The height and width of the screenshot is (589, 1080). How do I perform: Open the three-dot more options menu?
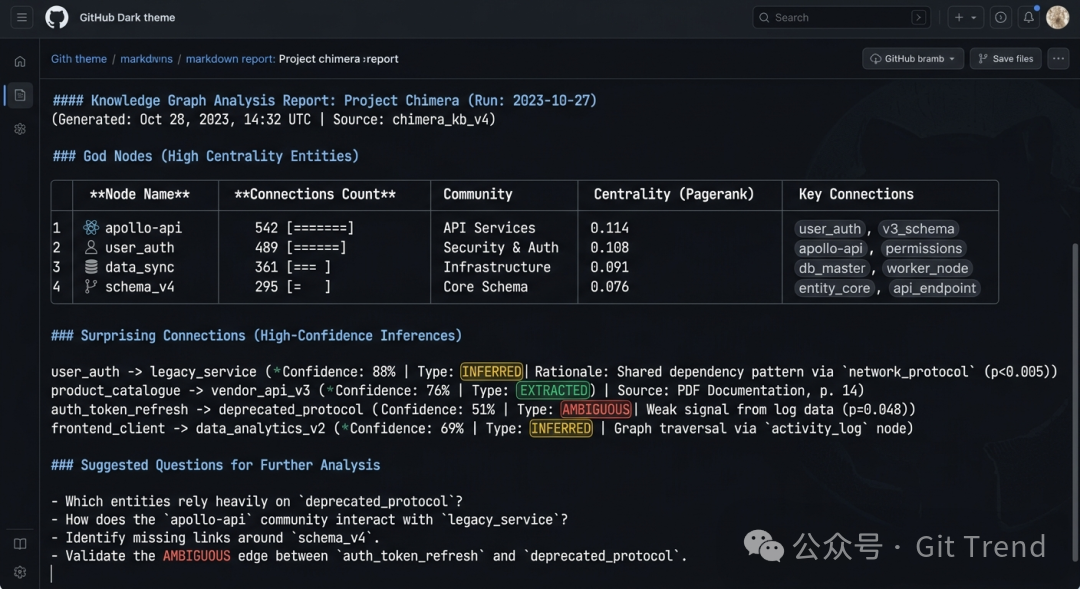tap(1058, 59)
